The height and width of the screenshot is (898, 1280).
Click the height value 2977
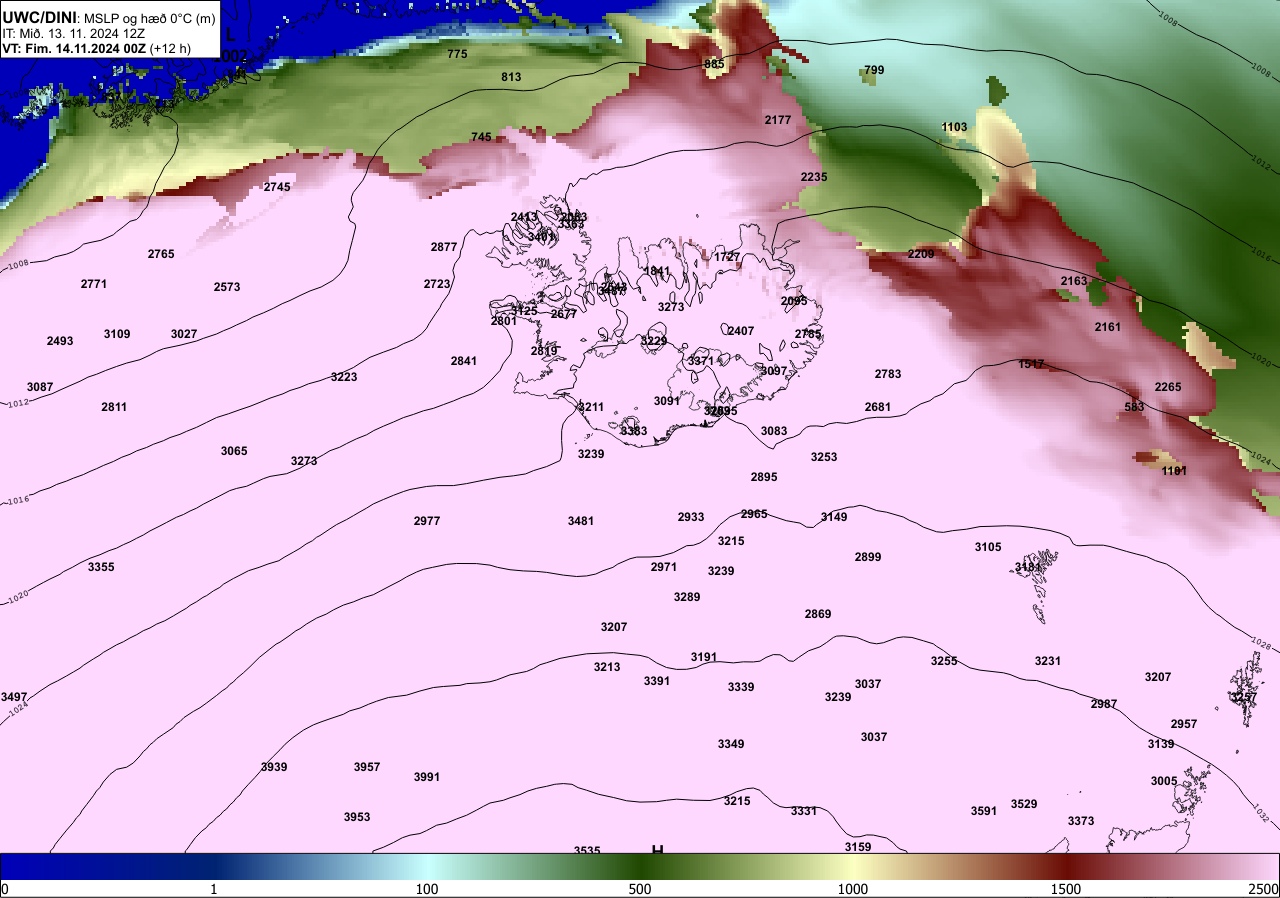point(427,521)
